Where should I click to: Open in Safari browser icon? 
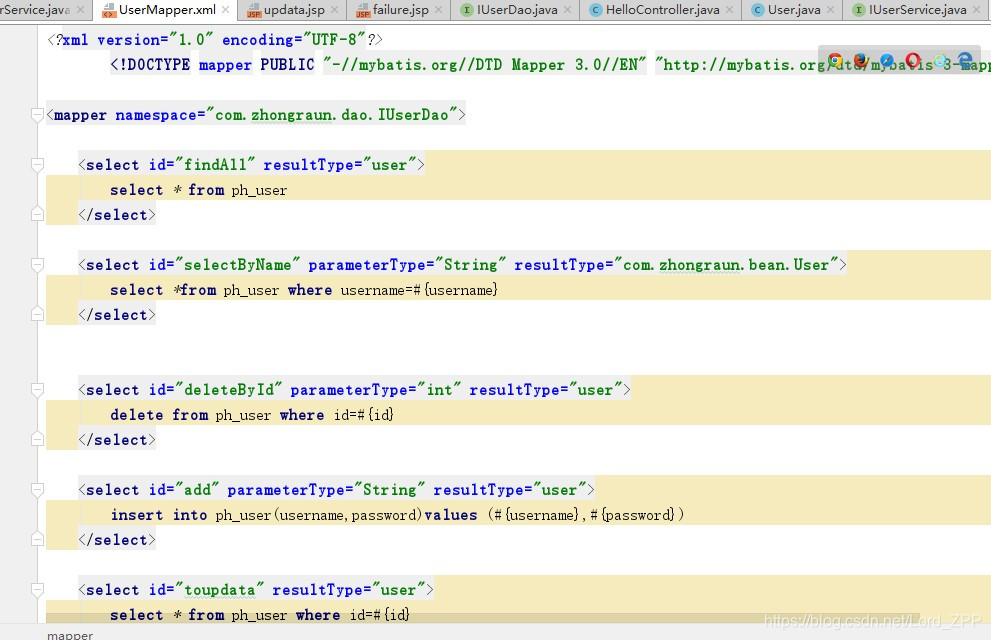[887, 61]
